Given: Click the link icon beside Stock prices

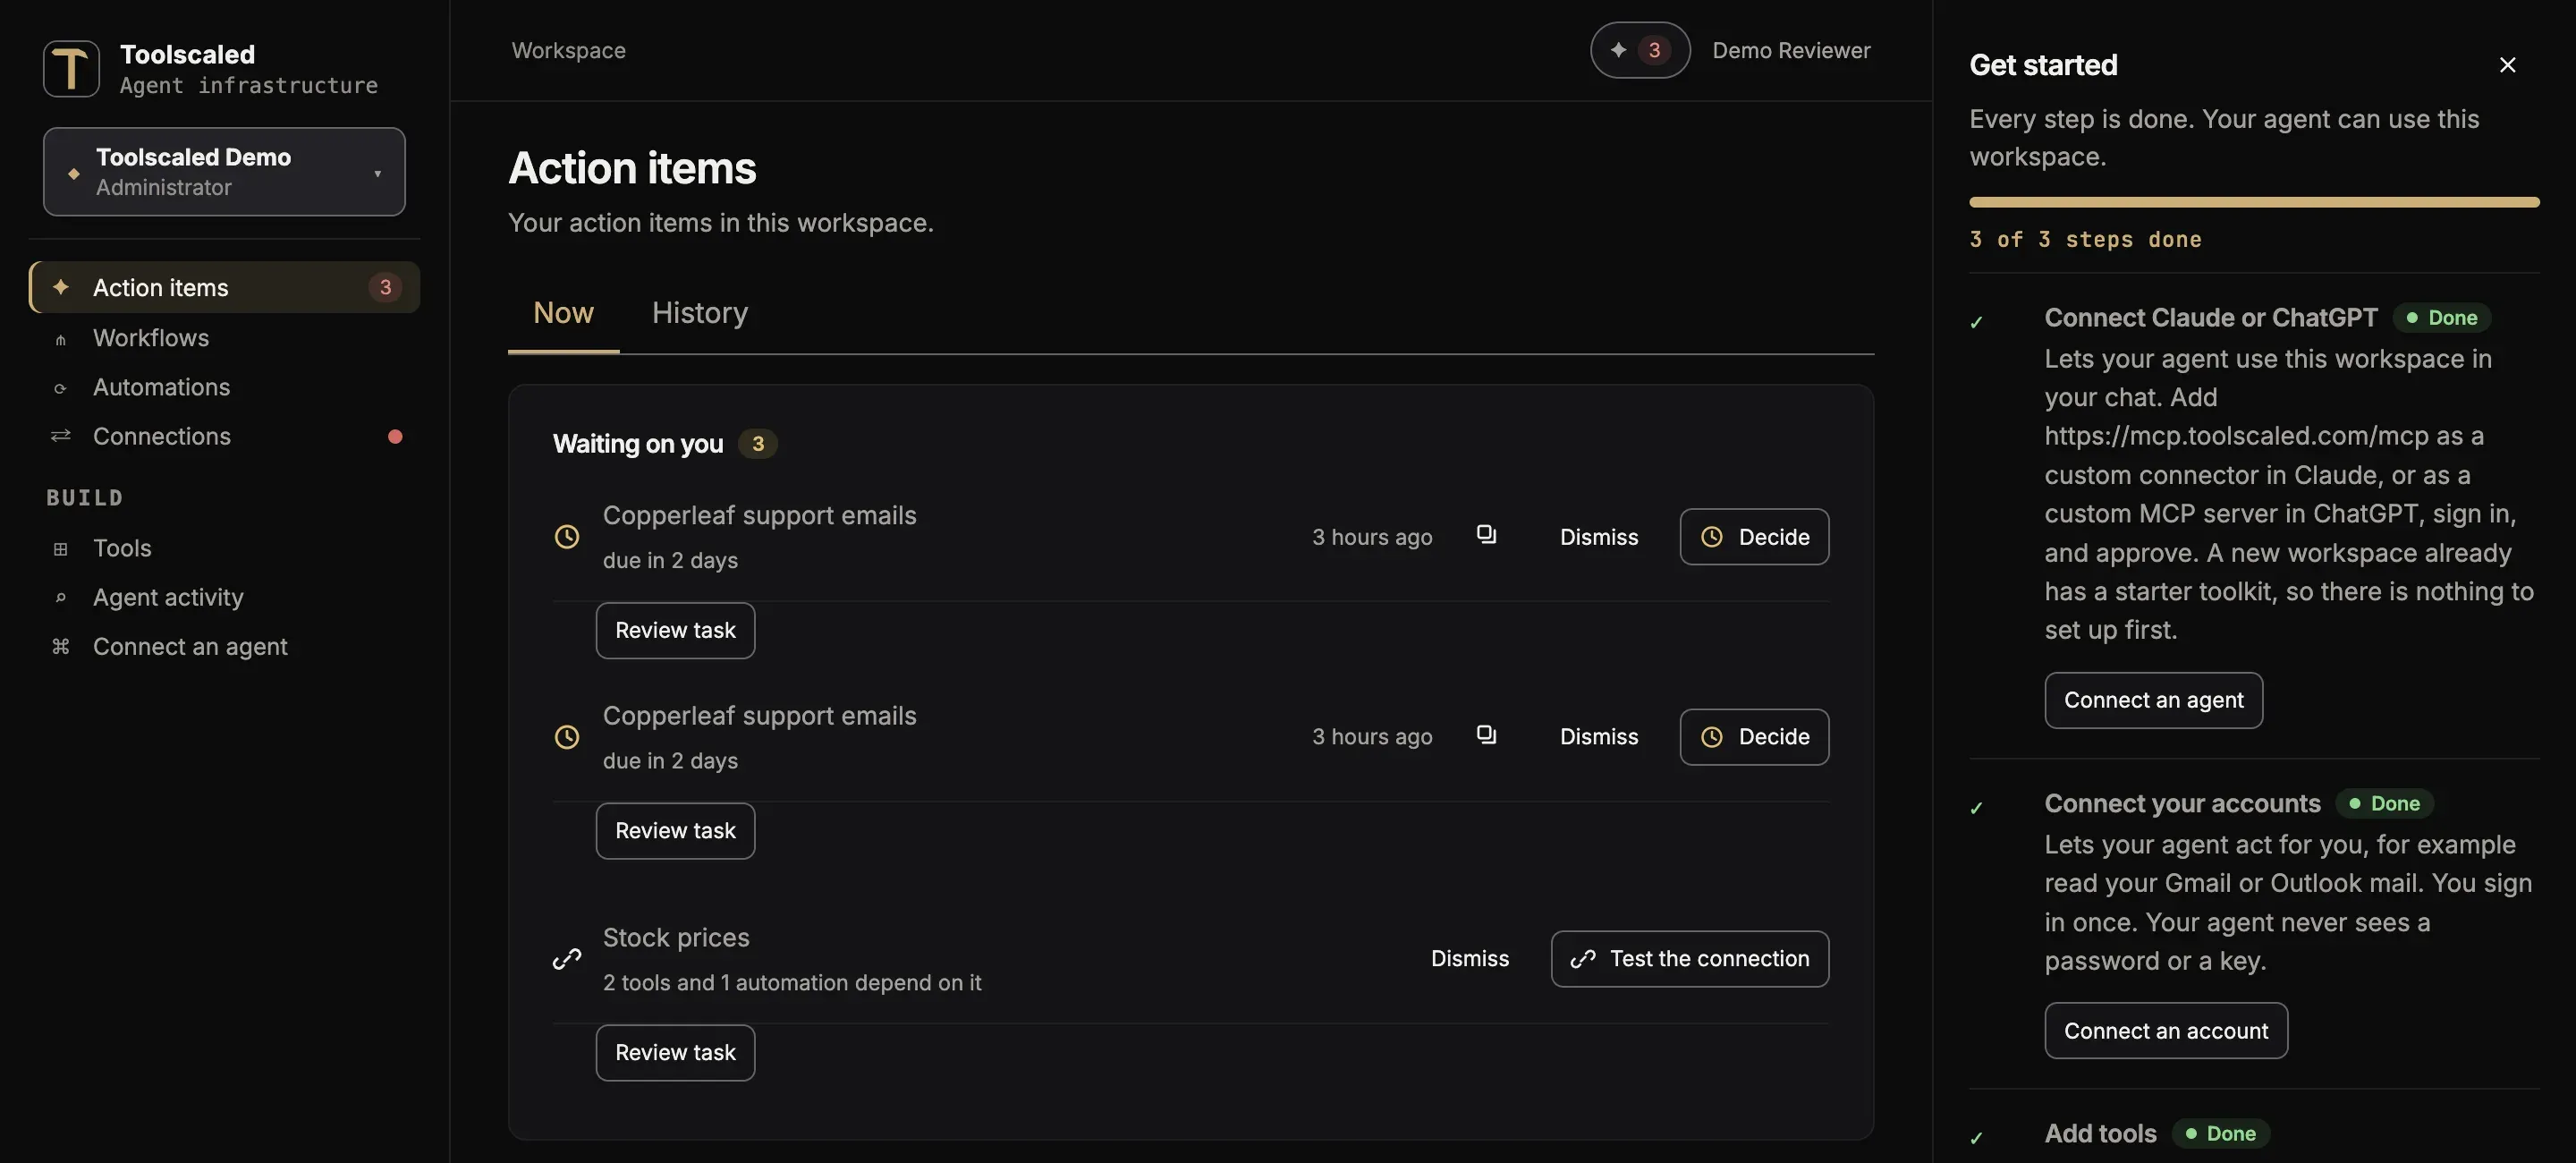Looking at the screenshot, I should coord(567,959).
